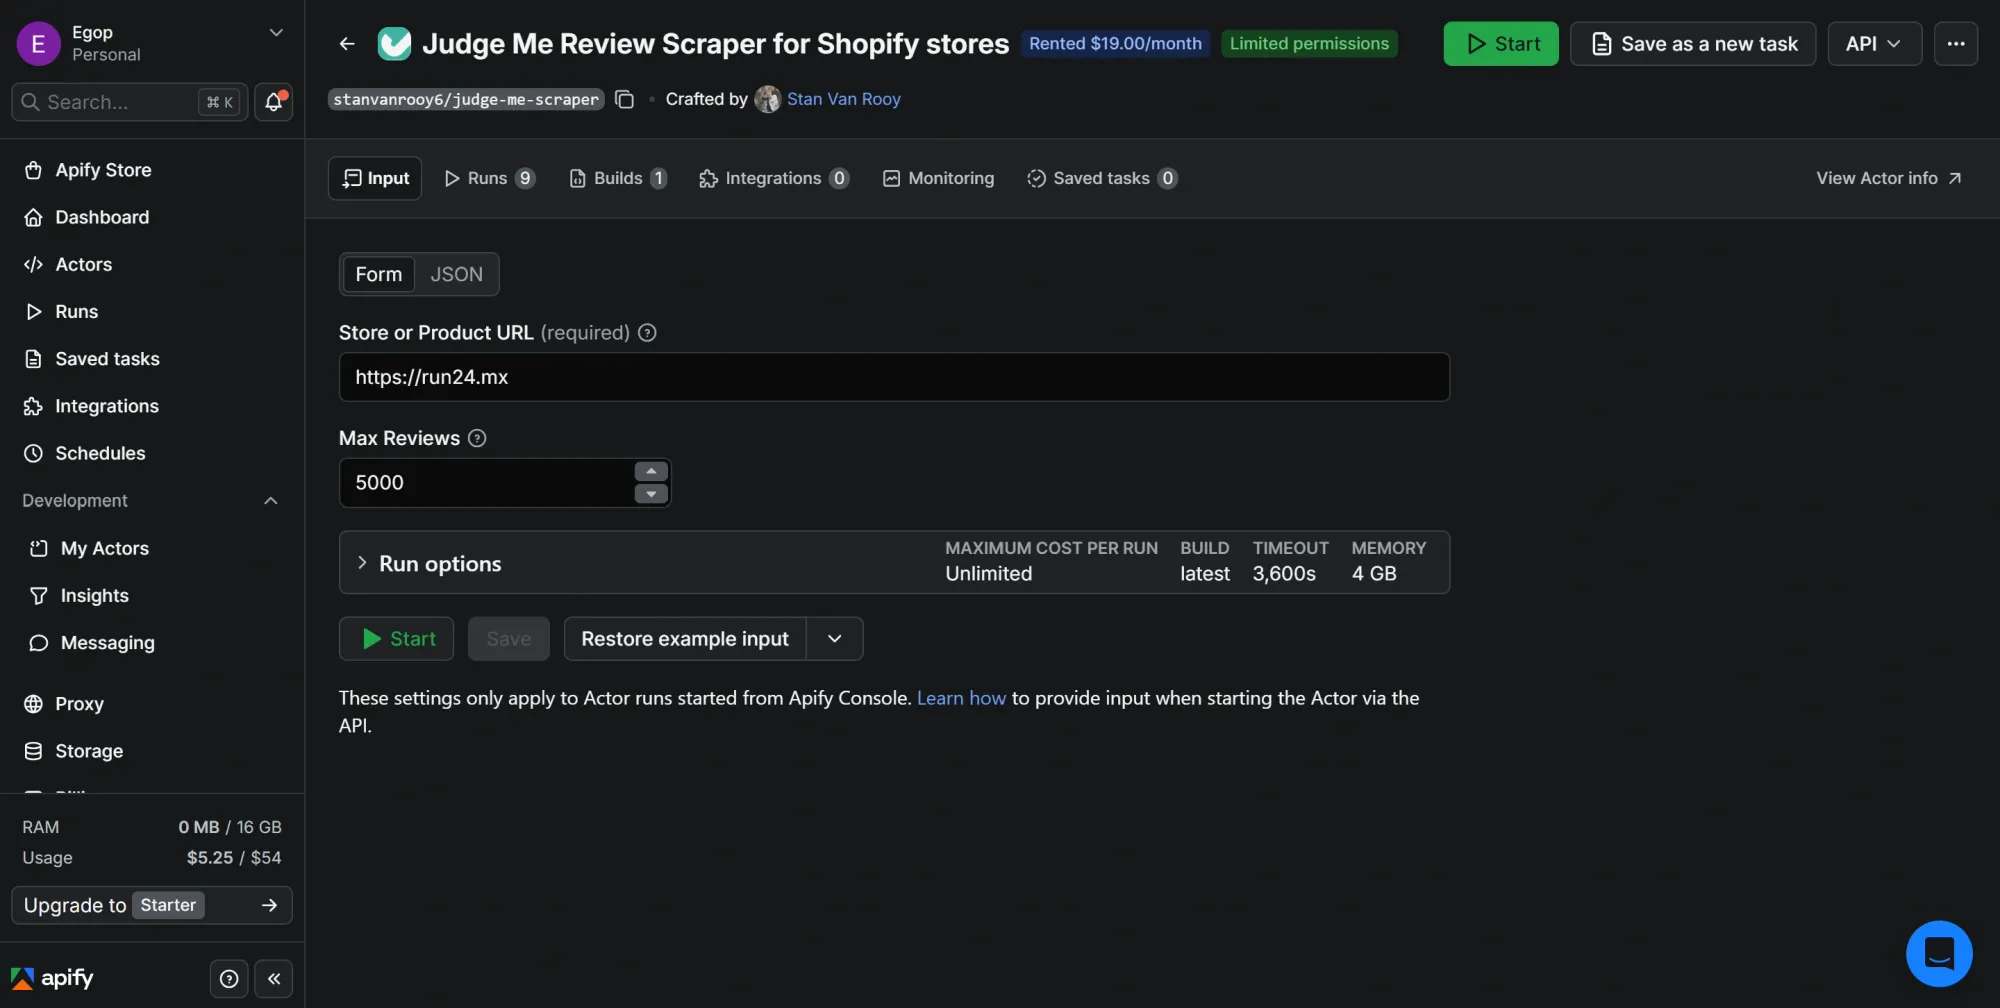Switch to the Input tab
Viewport: 2000px width, 1008px height.
(x=375, y=178)
